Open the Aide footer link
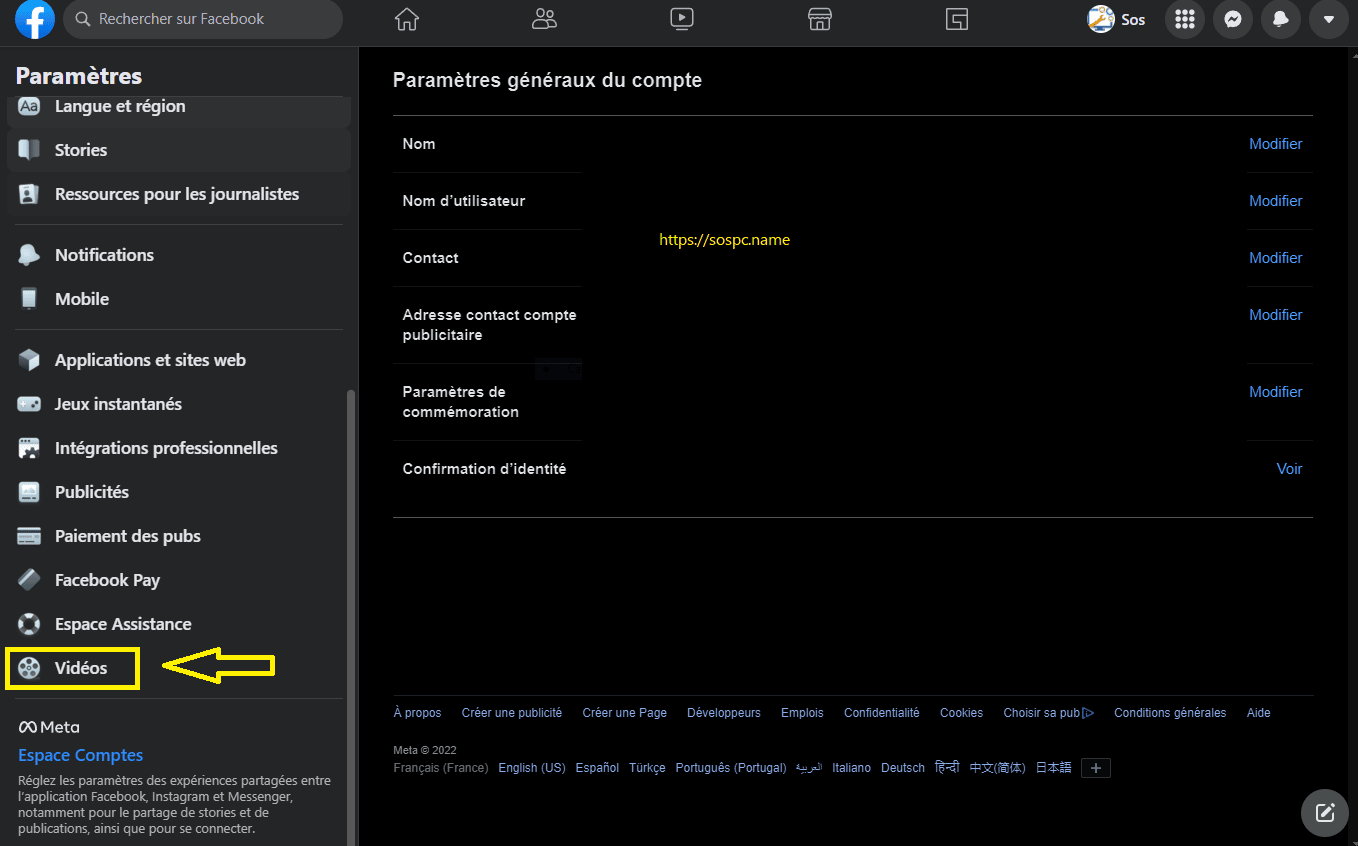Viewport: 1358px width, 846px height. [1259, 713]
